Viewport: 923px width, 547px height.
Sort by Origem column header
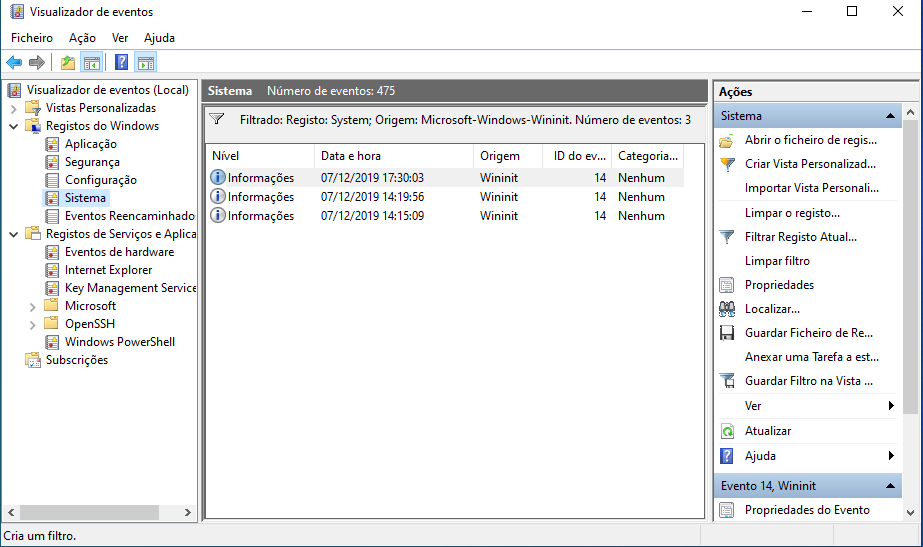pyautogui.click(x=507, y=156)
